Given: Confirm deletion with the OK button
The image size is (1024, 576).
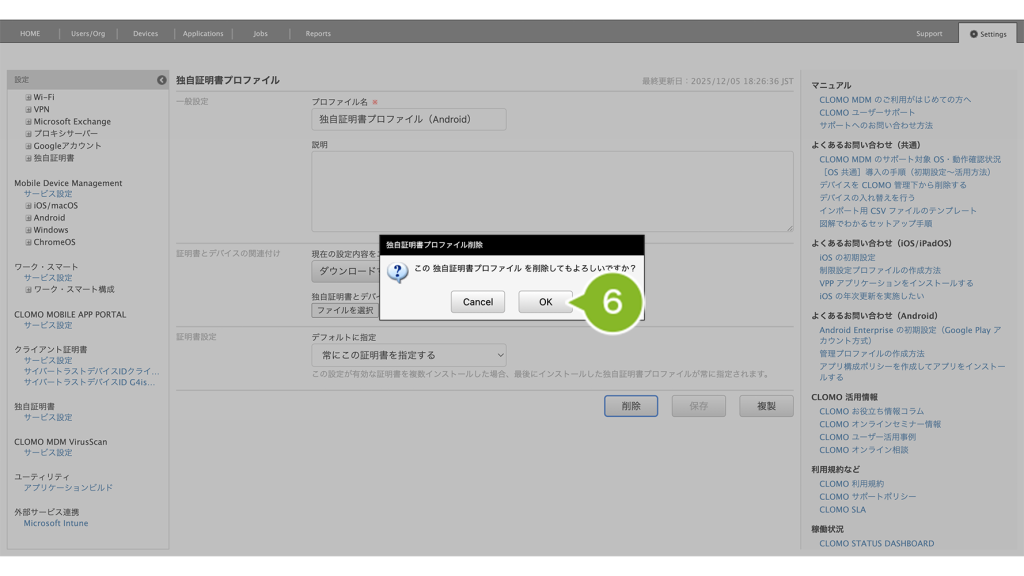Looking at the screenshot, I should point(545,302).
